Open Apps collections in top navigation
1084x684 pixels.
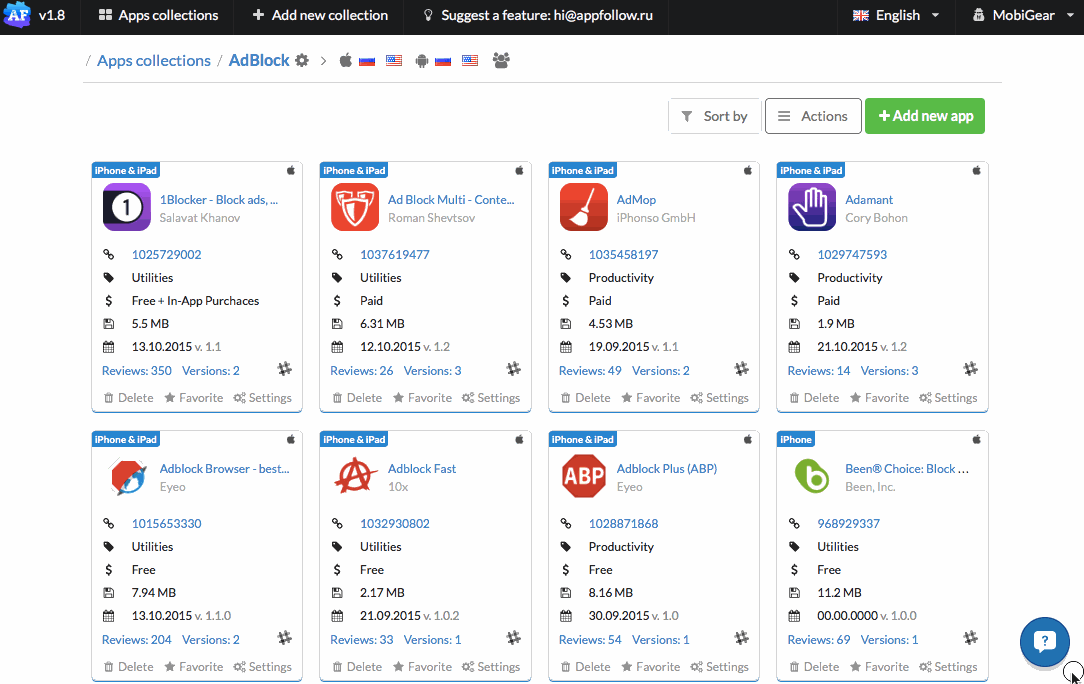point(158,15)
